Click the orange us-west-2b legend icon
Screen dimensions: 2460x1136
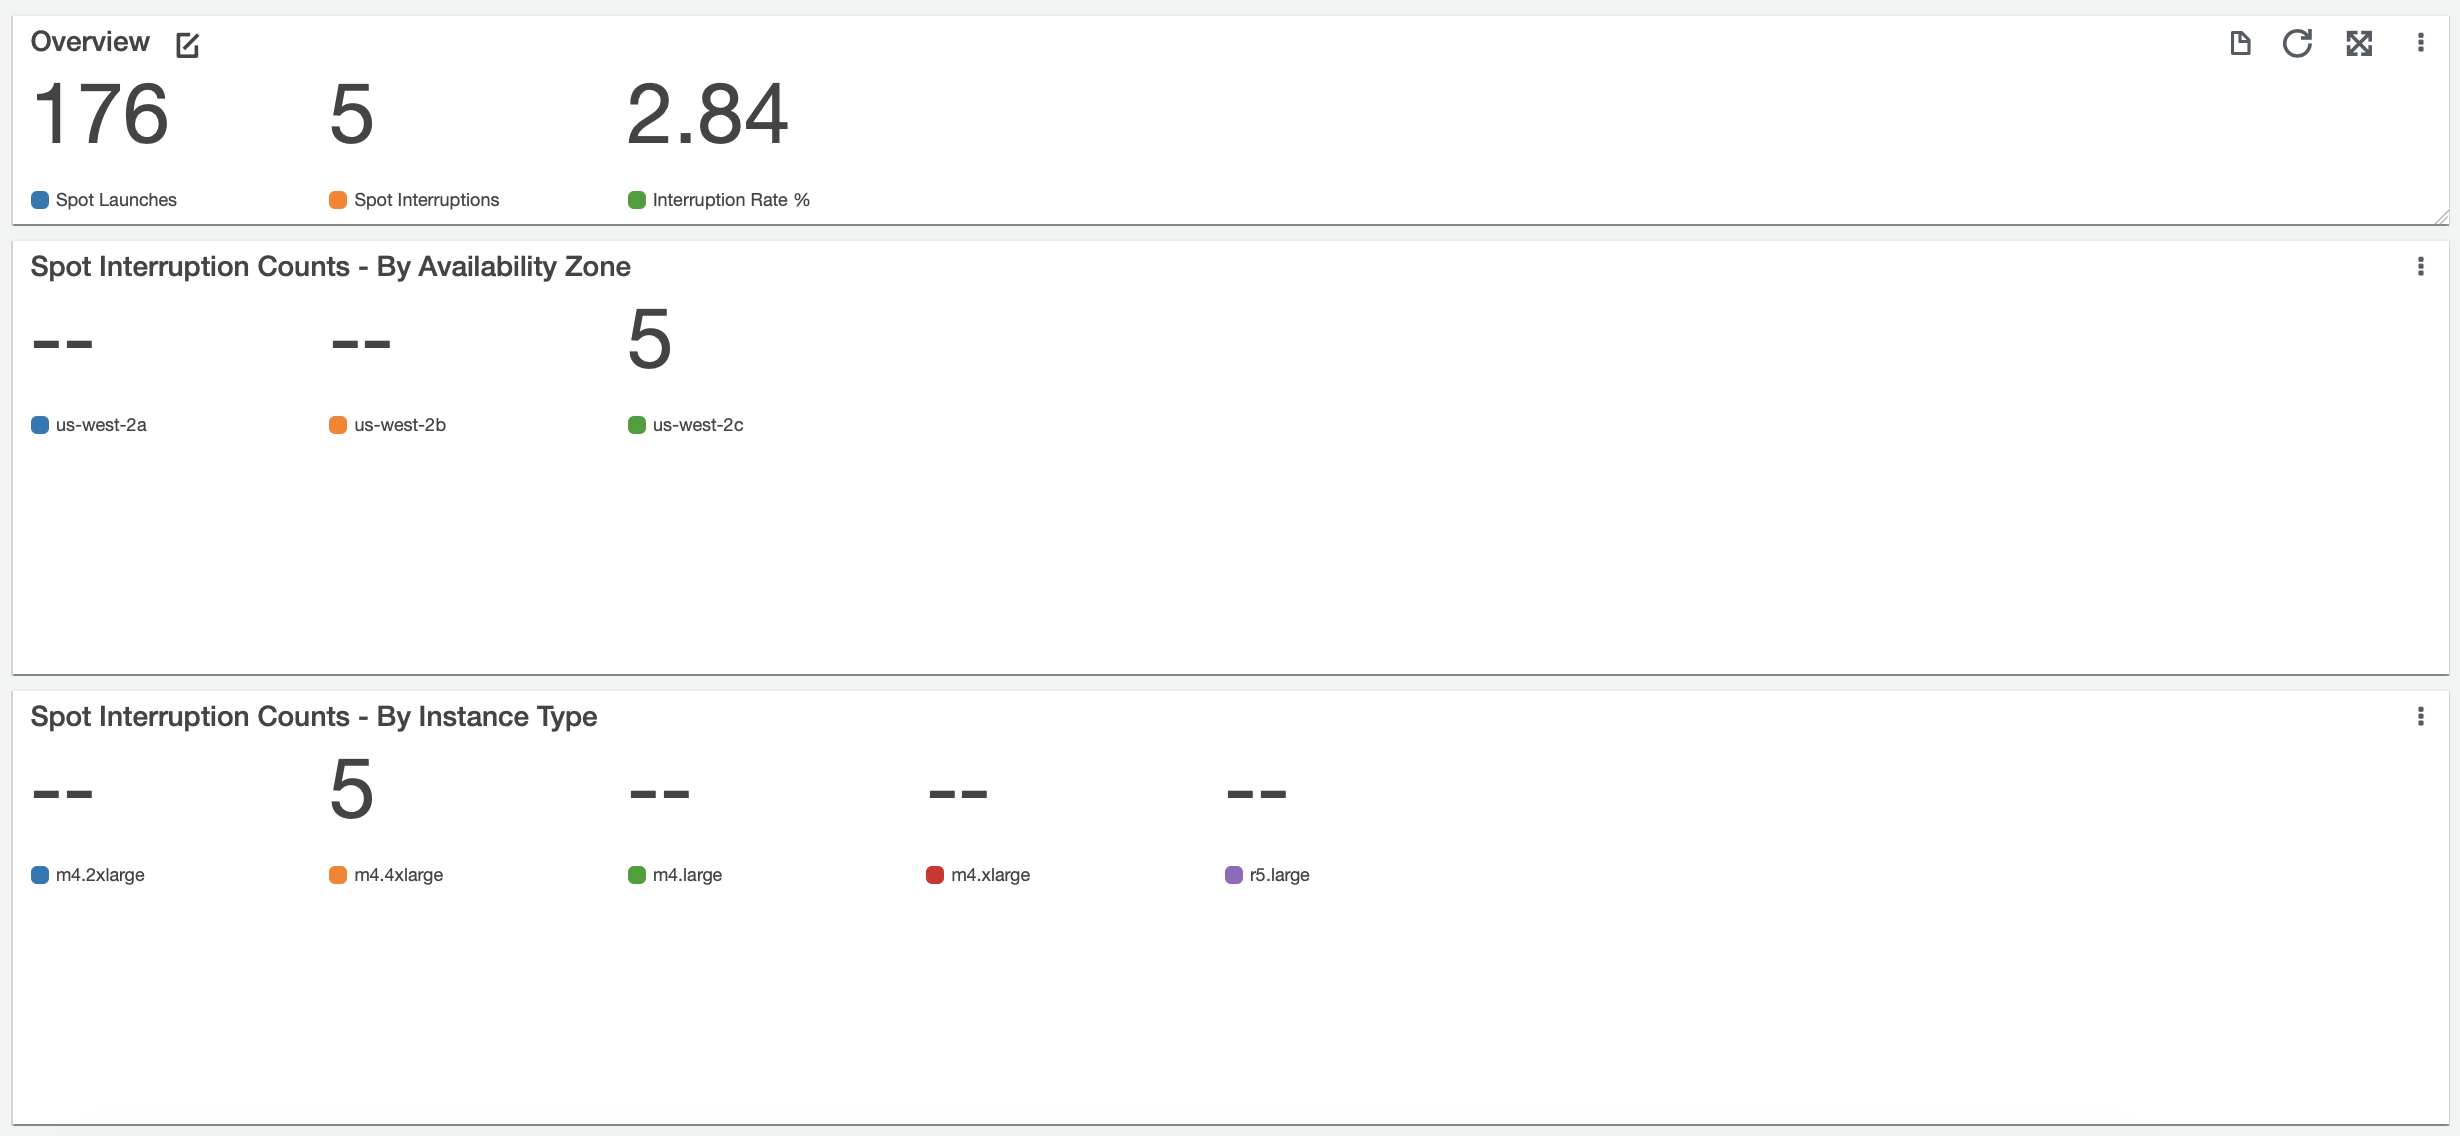338,425
